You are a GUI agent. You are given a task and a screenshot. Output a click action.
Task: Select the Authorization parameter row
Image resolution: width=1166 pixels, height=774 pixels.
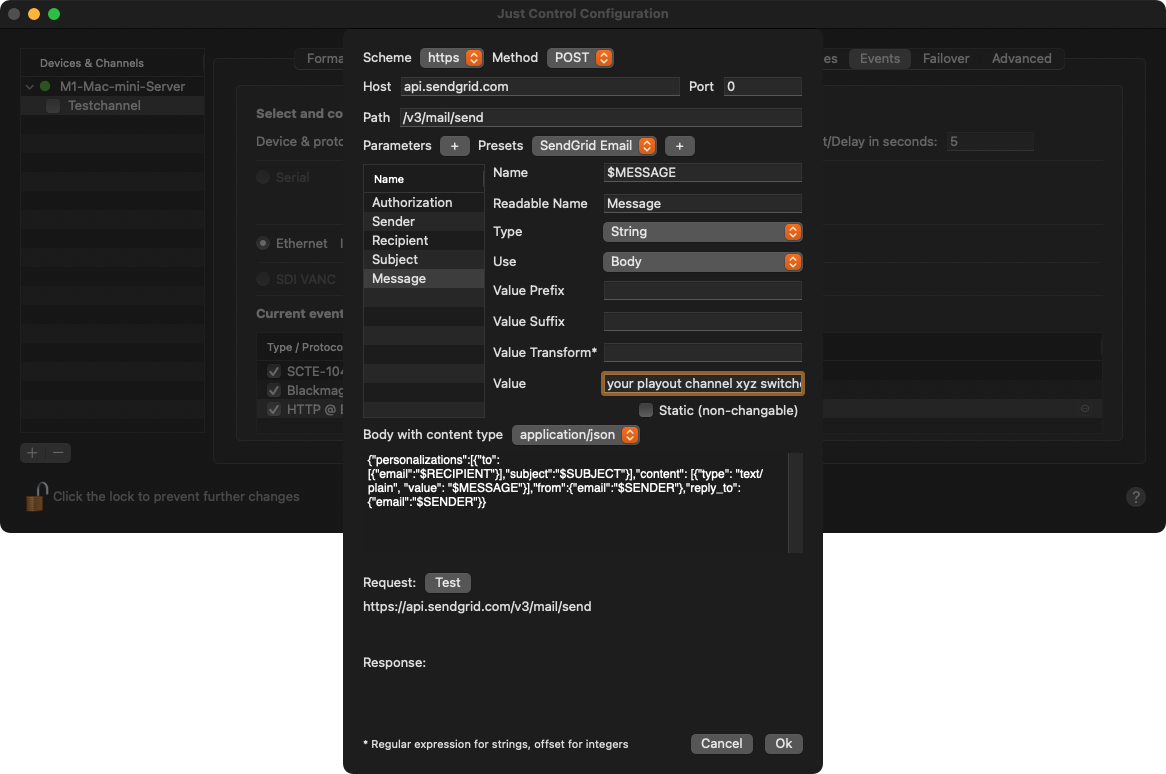click(424, 202)
